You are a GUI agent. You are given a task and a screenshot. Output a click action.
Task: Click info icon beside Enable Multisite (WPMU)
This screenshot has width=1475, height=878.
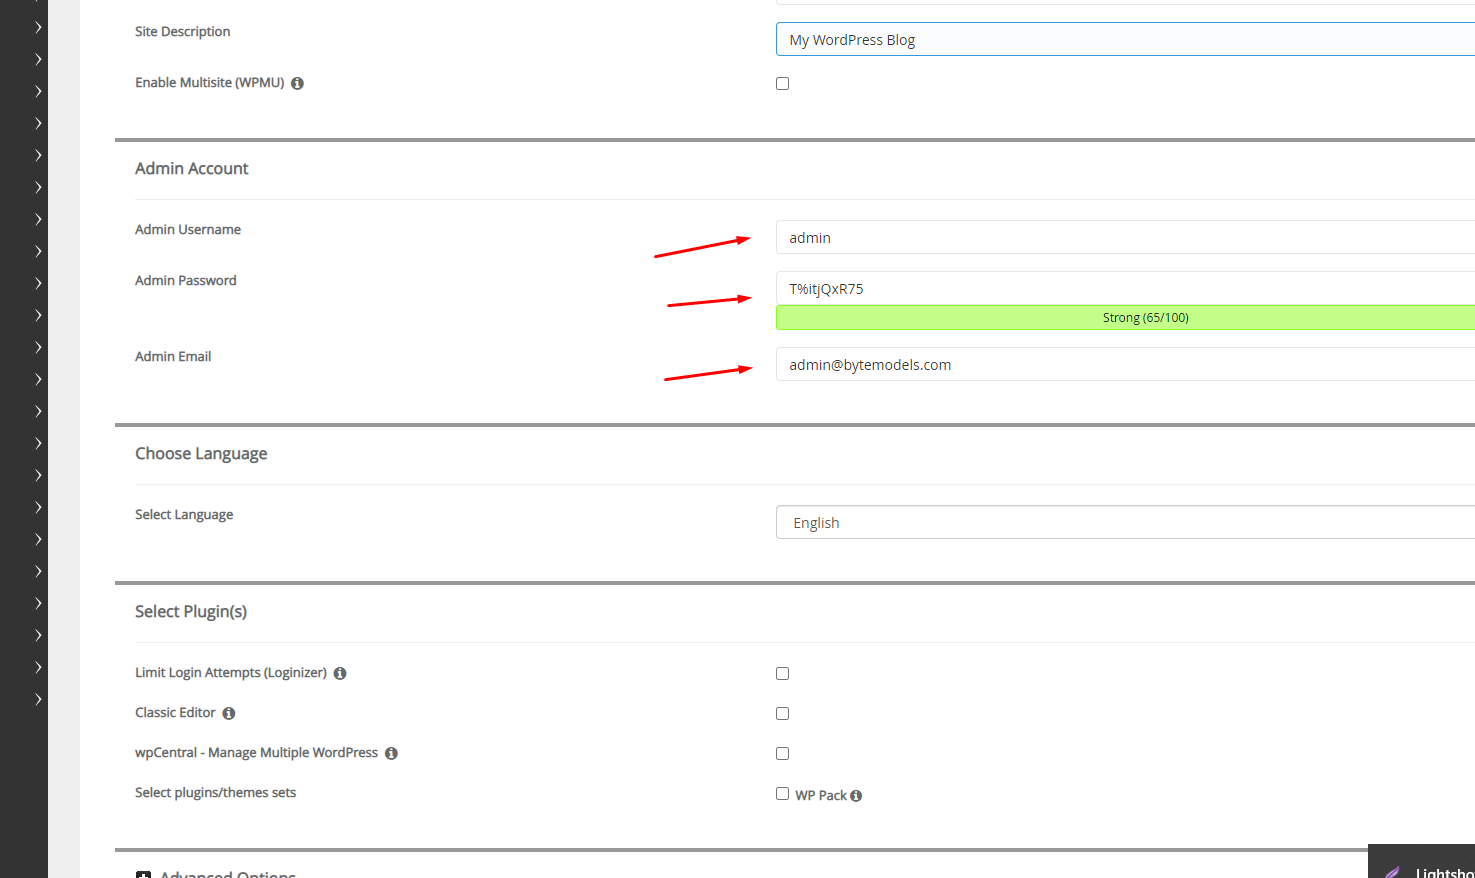297,84
